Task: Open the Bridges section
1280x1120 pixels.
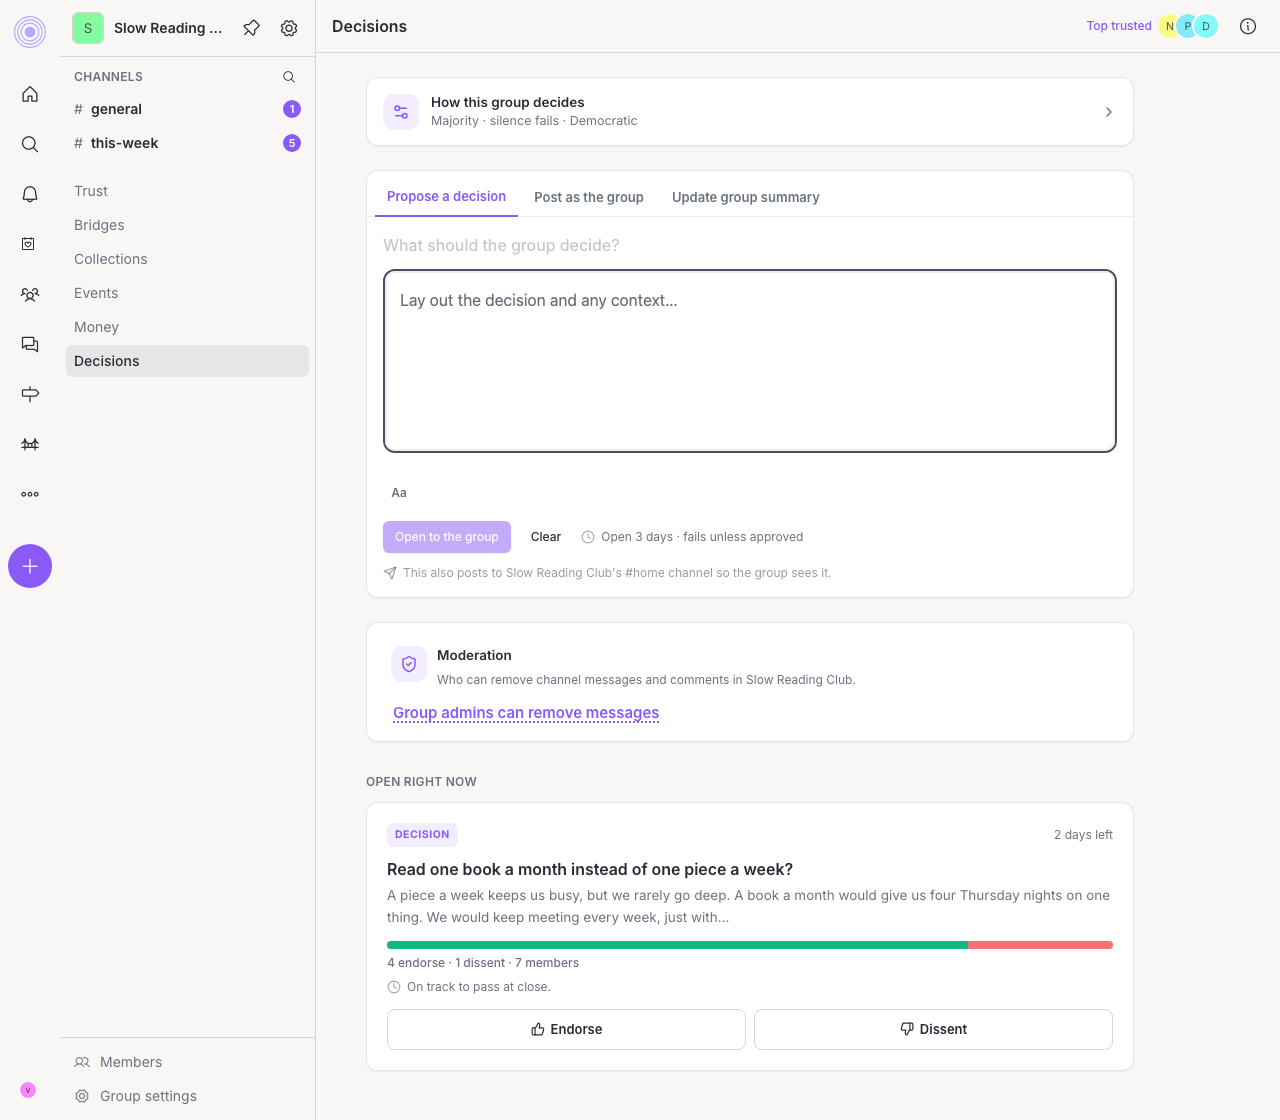Action: click(187, 225)
